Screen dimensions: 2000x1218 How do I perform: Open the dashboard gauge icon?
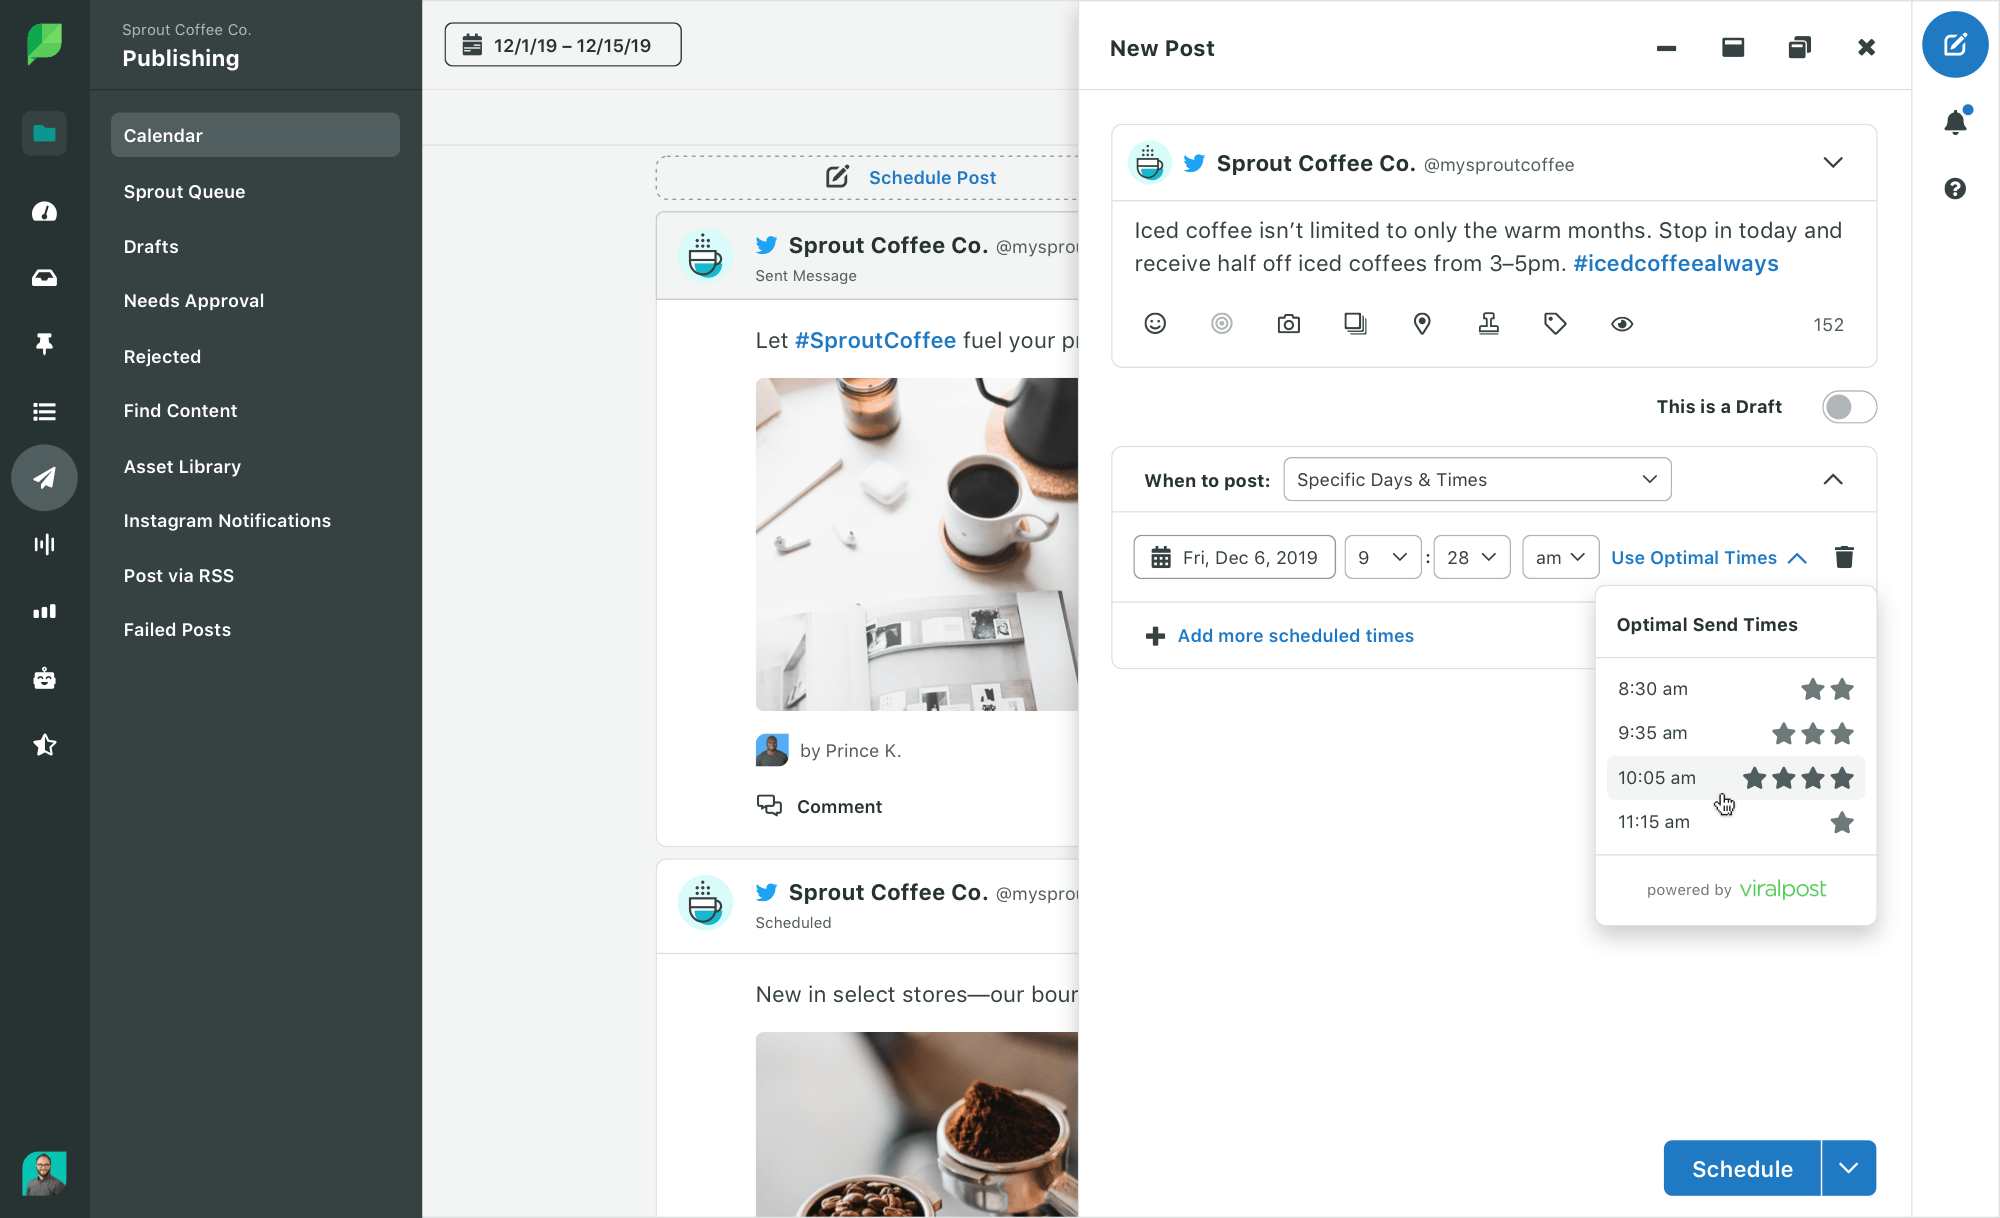(x=44, y=211)
